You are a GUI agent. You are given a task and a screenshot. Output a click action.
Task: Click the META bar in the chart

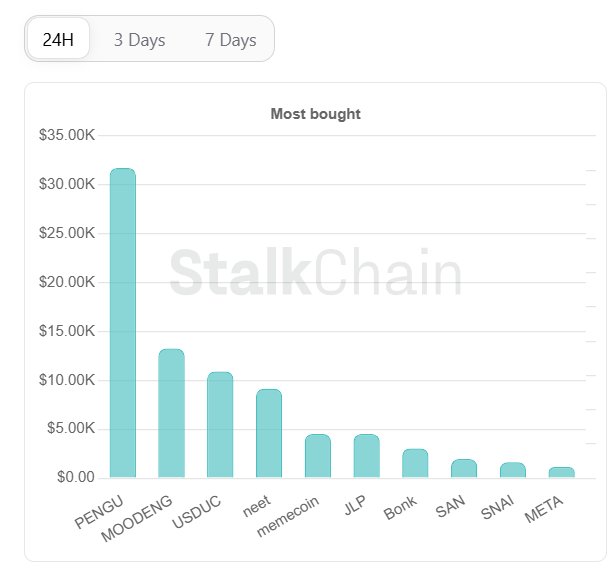pyautogui.click(x=562, y=472)
